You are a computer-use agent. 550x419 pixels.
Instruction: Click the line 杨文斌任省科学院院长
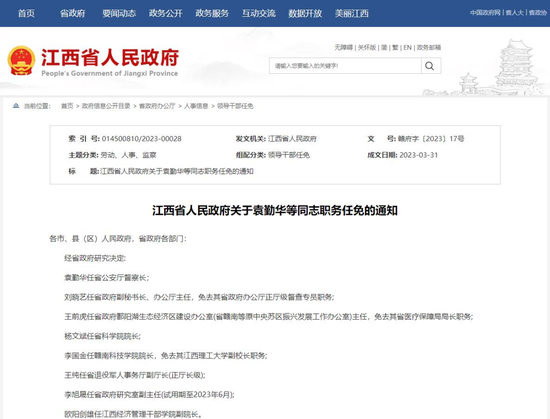coord(102,336)
